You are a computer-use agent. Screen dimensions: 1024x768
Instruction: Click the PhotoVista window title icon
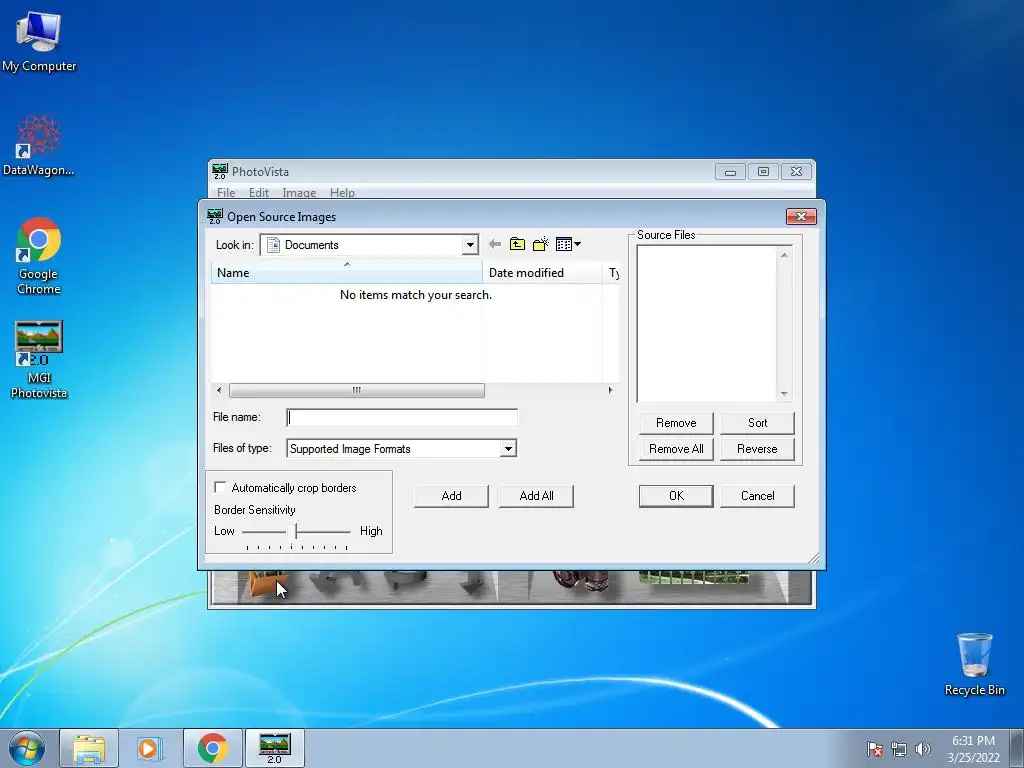coord(220,171)
